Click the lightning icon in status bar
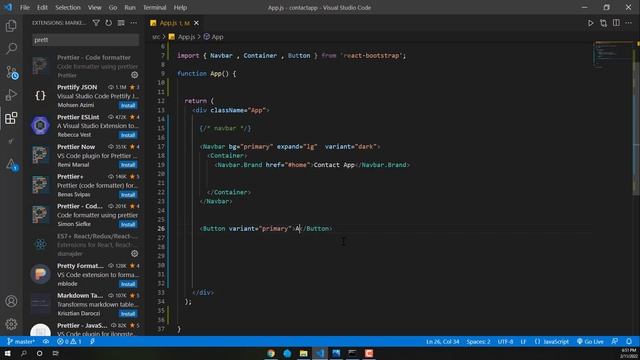This screenshot has width=640, height=360. click(93, 342)
